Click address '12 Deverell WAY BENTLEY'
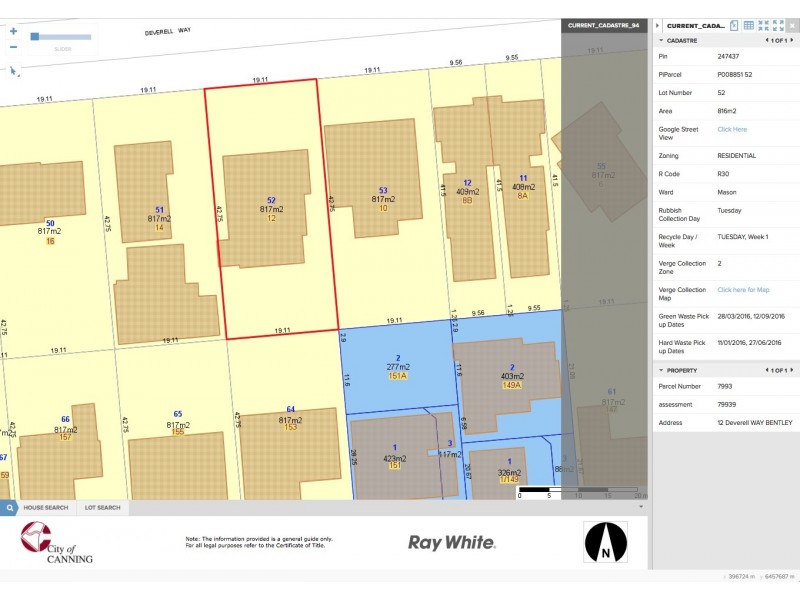Screen dimensions: 800x600 click(x=755, y=422)
